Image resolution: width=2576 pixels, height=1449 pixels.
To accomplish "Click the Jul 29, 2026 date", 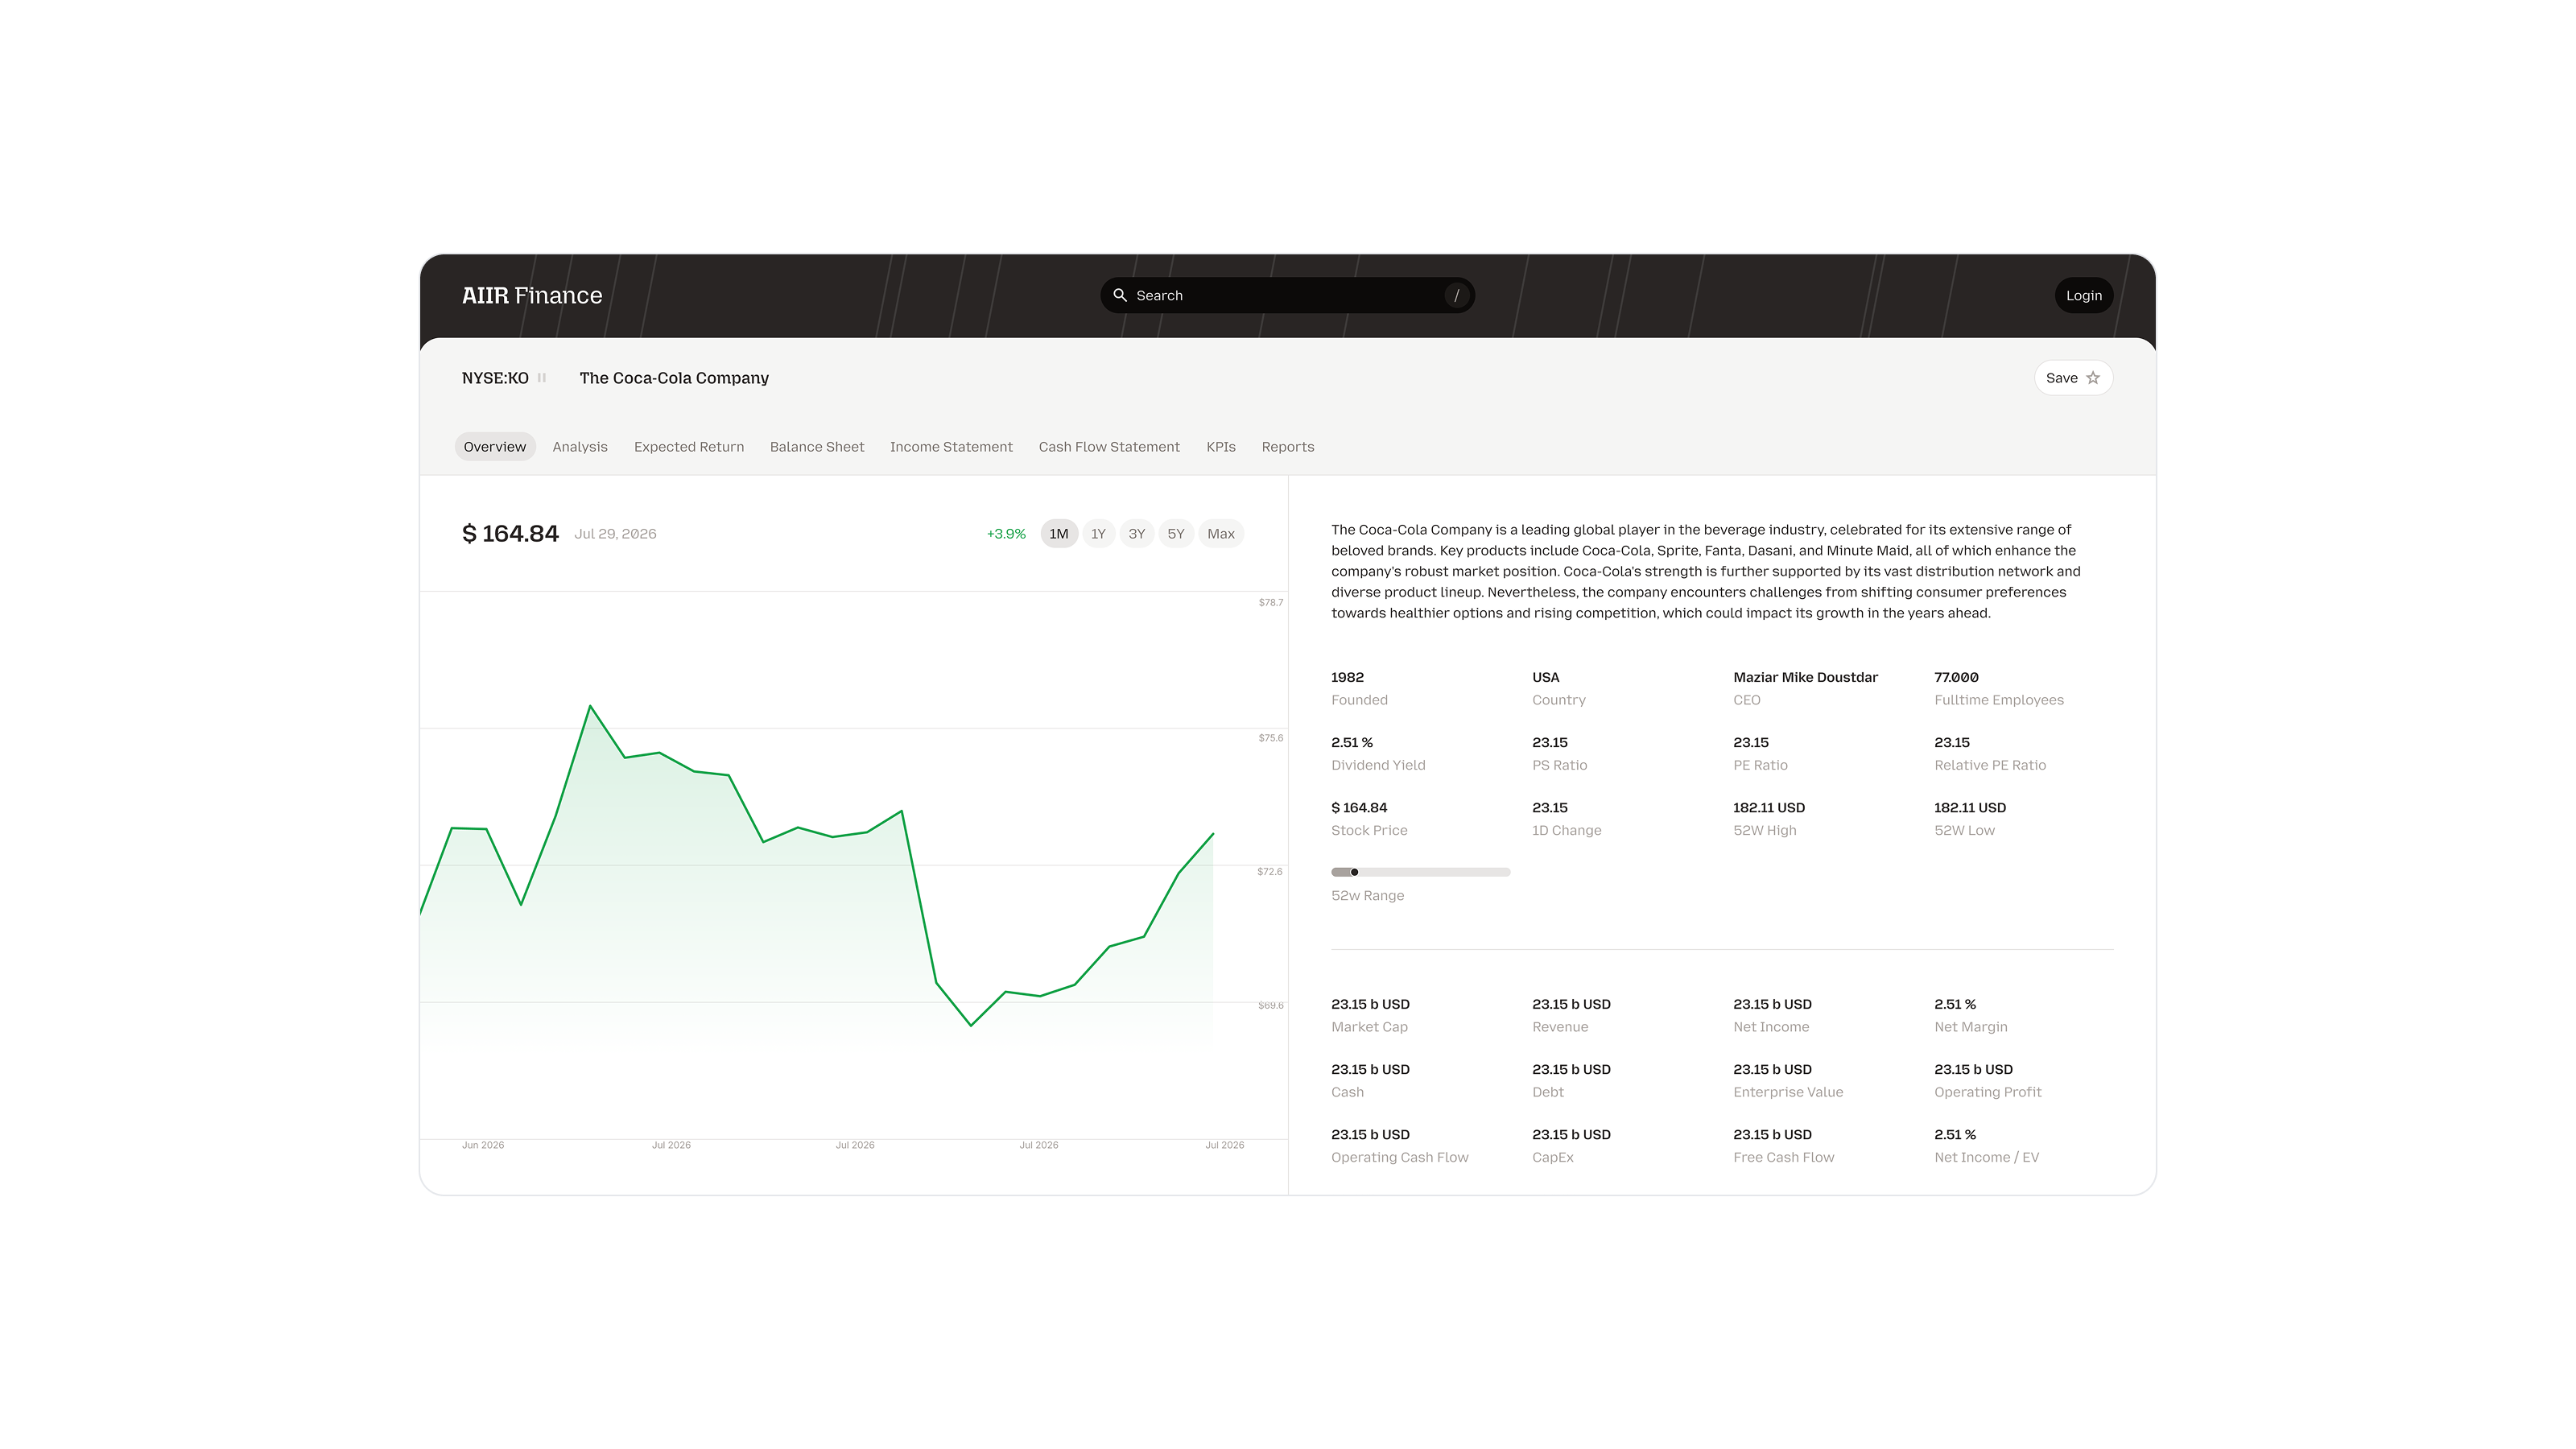I will (x=615, y=534).
